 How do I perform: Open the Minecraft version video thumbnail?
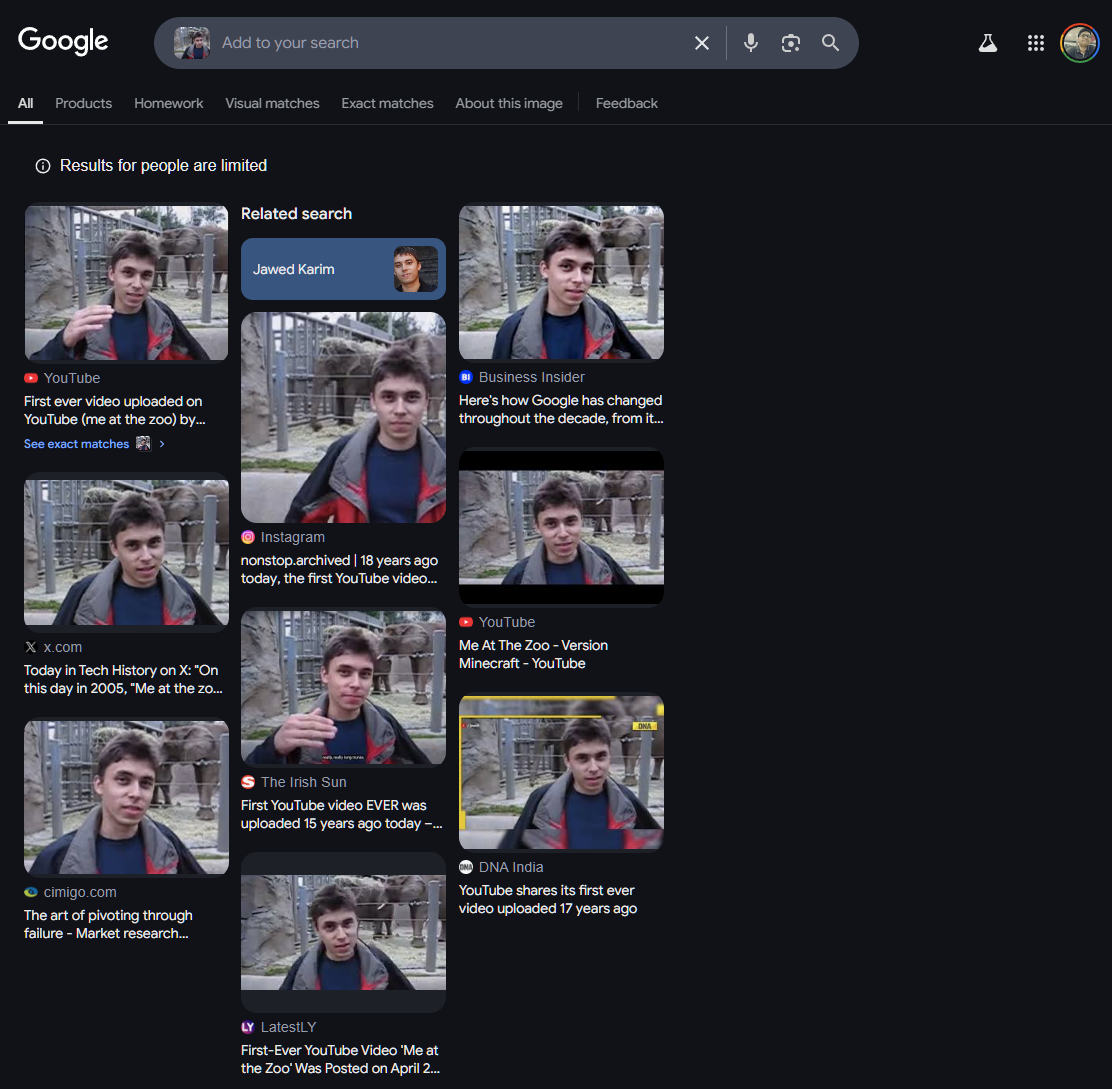[x=561, y=527]
